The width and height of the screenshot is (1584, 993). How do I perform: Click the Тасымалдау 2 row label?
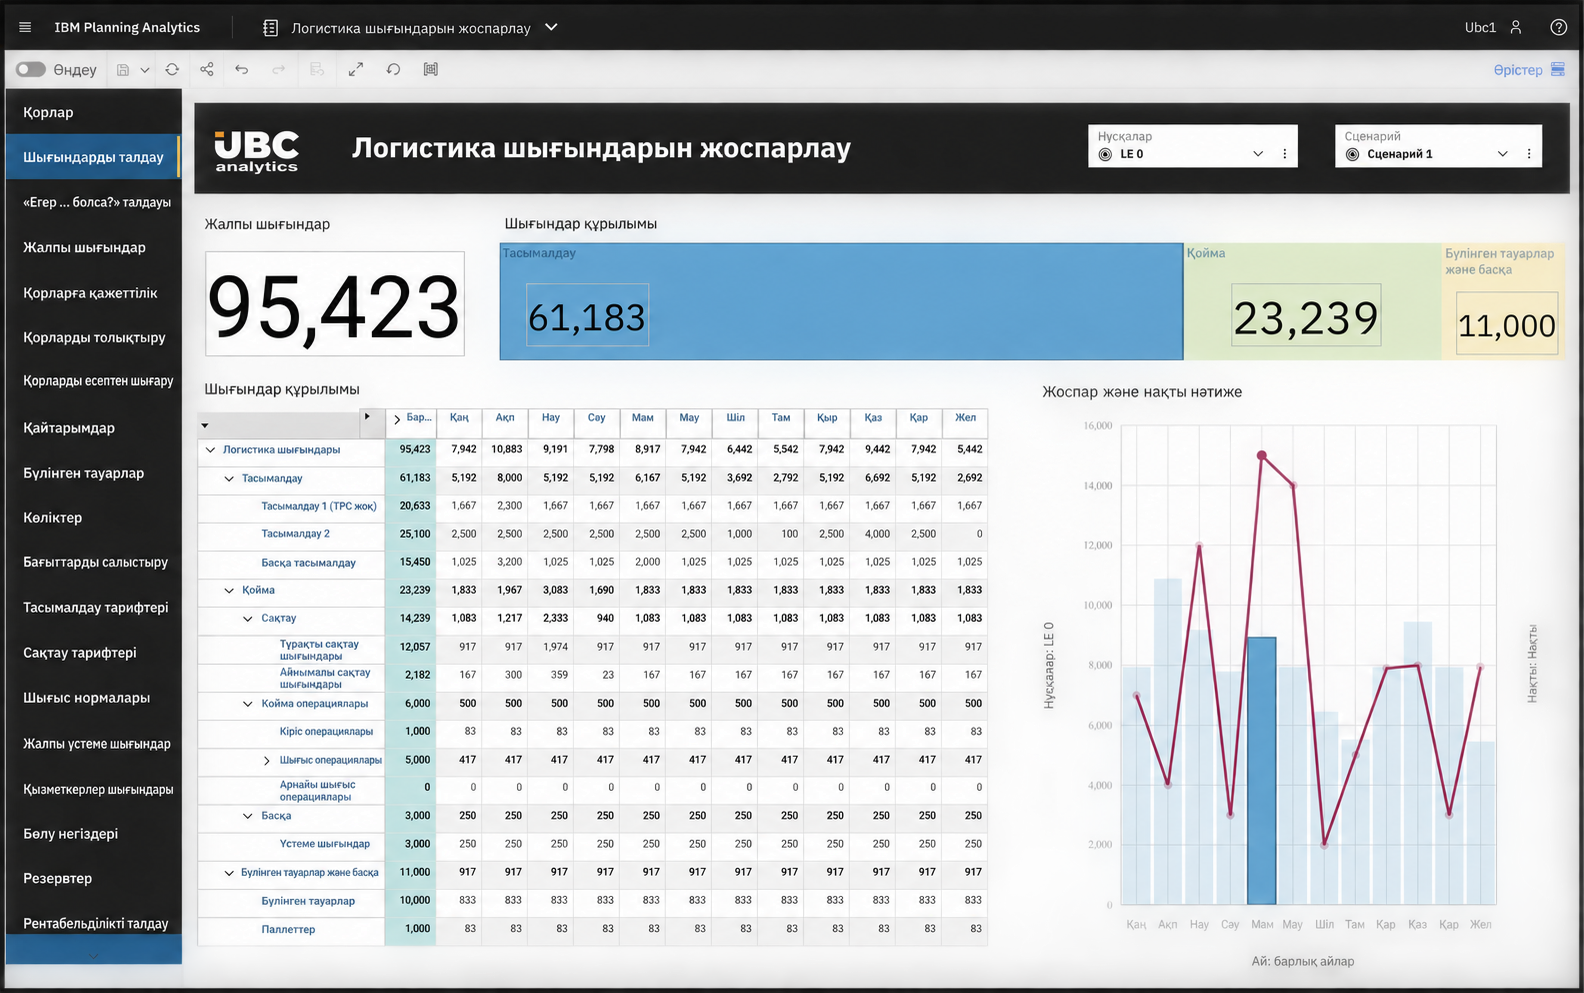(x=295, y=534)
